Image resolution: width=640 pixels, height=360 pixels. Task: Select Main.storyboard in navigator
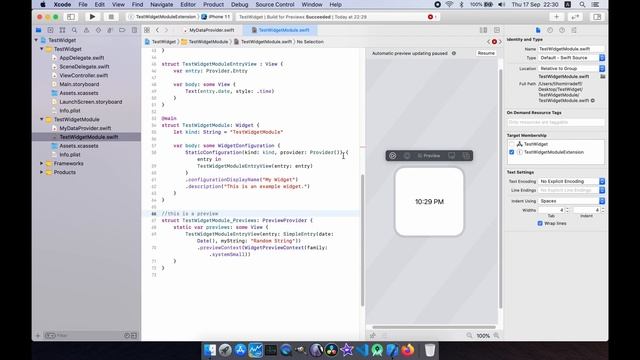point(79,84)
